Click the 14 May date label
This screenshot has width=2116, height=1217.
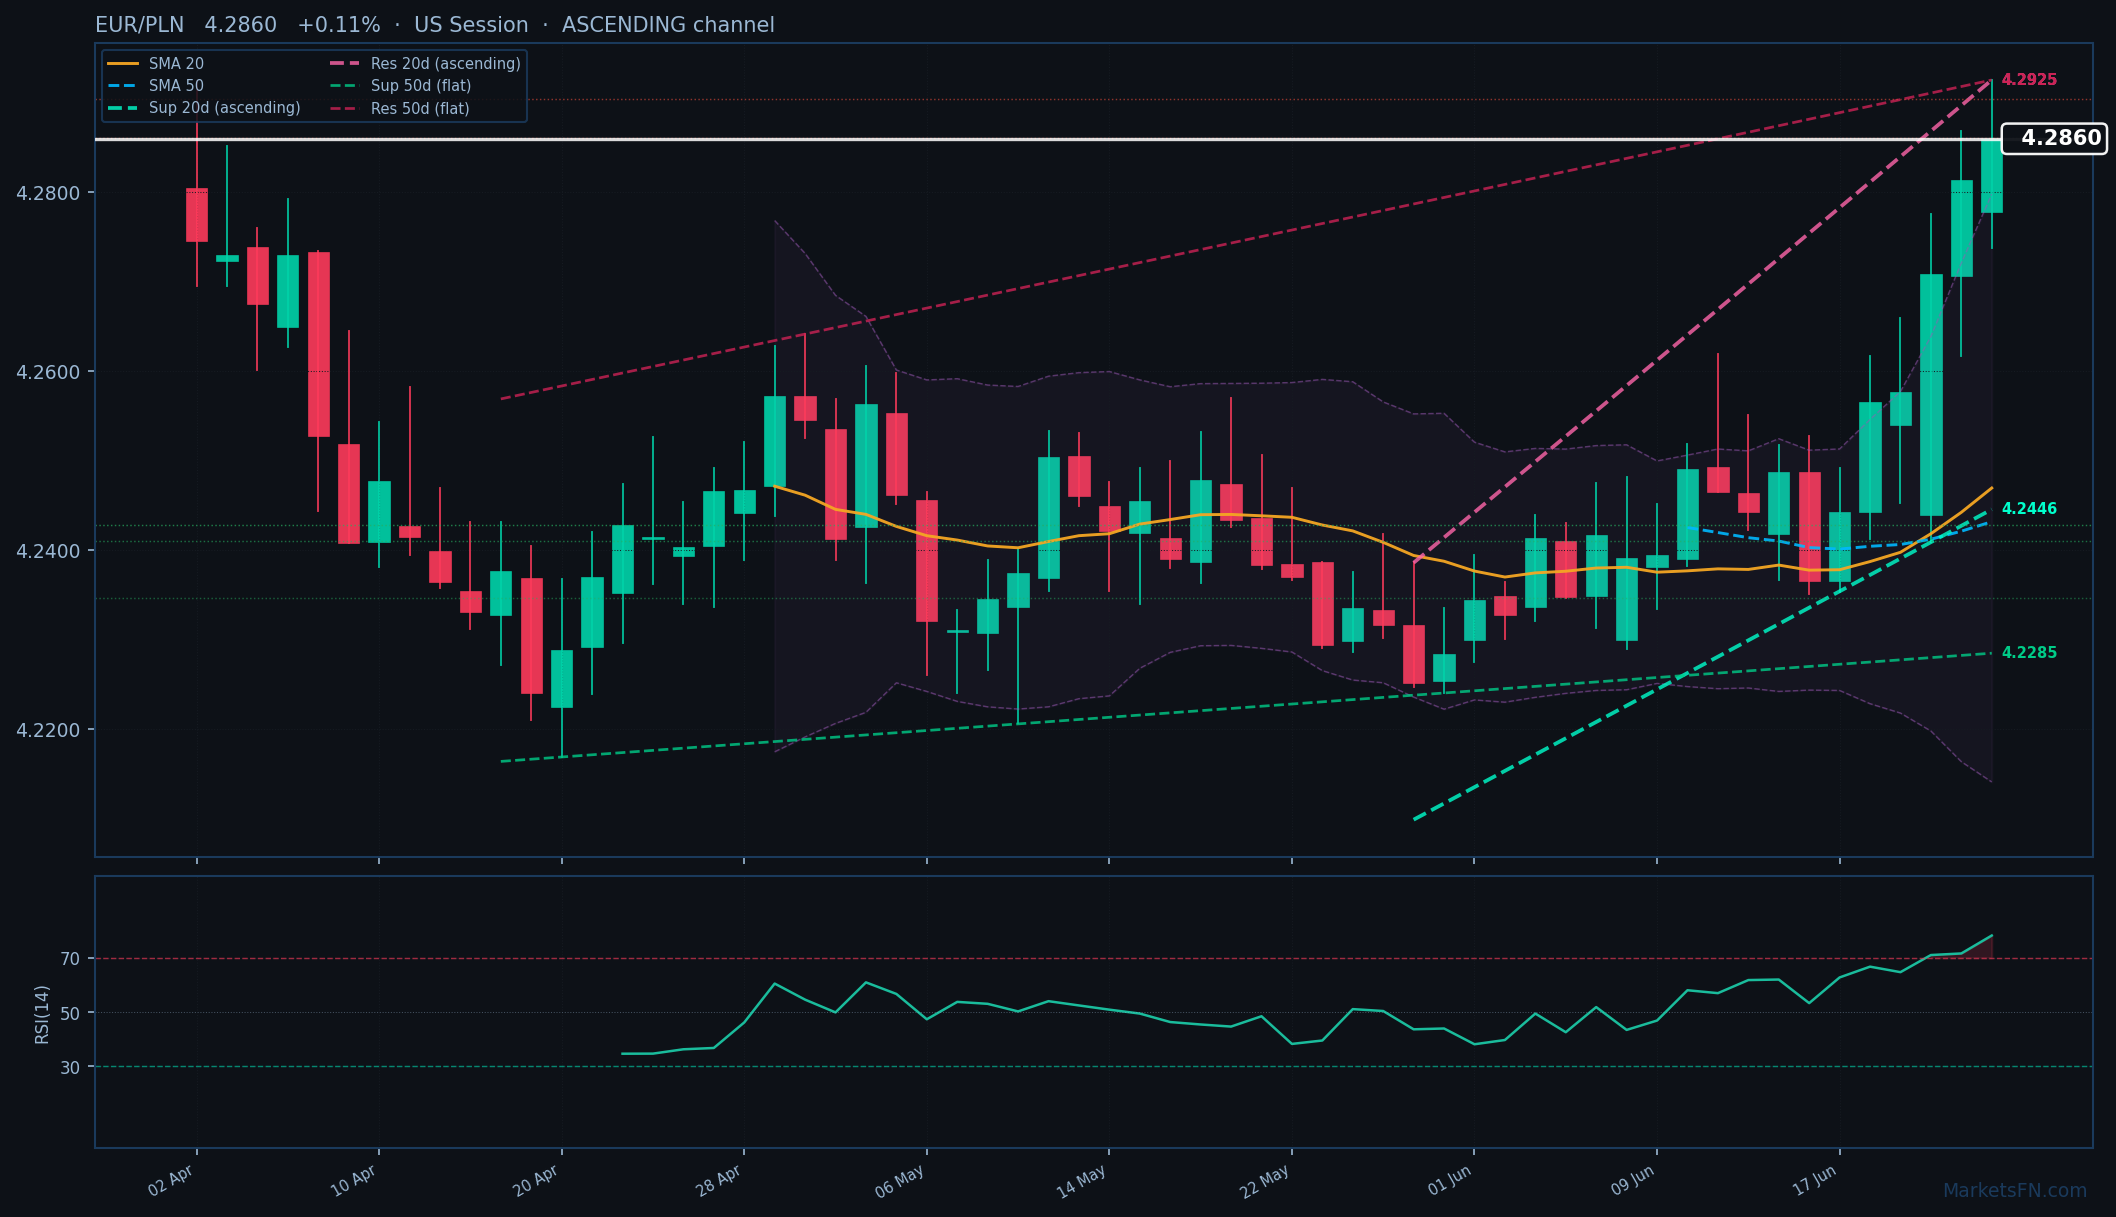coord(1081,1182)
